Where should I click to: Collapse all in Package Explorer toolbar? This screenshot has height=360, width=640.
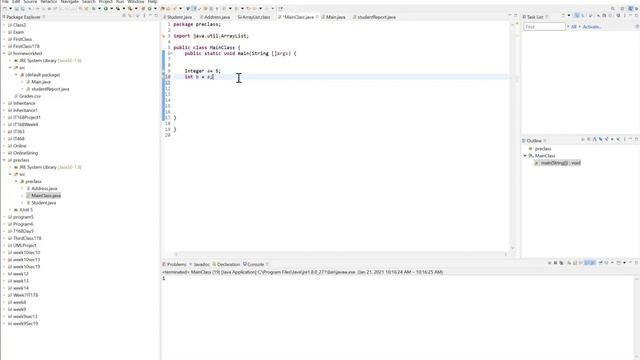coord(124,16)
